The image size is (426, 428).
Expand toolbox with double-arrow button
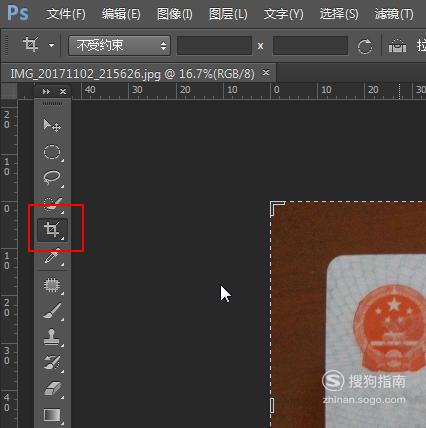pyautogui.click(x=46, y=91)
